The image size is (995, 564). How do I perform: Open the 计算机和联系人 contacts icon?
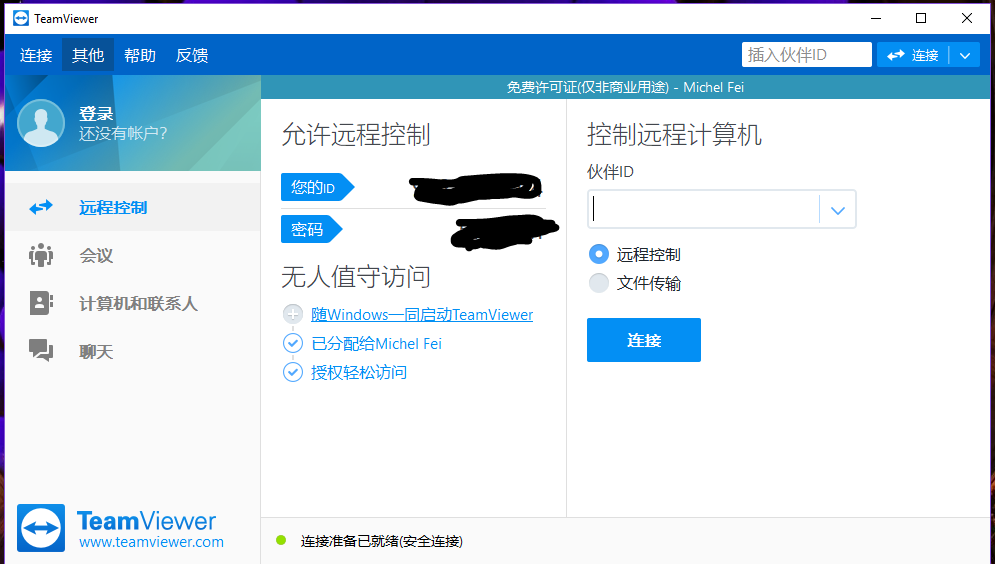[41, 303]
